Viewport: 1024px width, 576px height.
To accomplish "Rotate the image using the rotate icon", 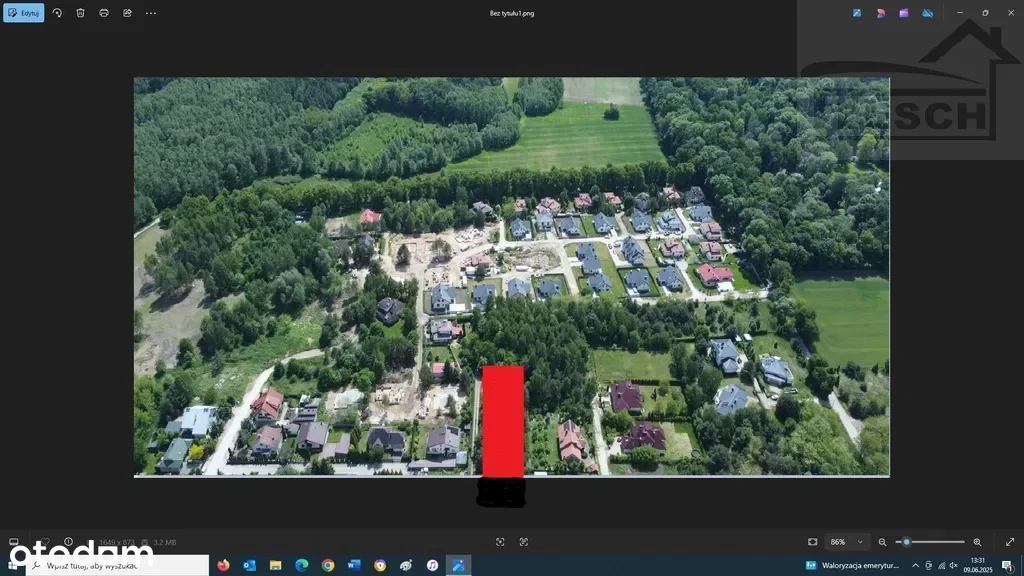I will coord(57,13).
